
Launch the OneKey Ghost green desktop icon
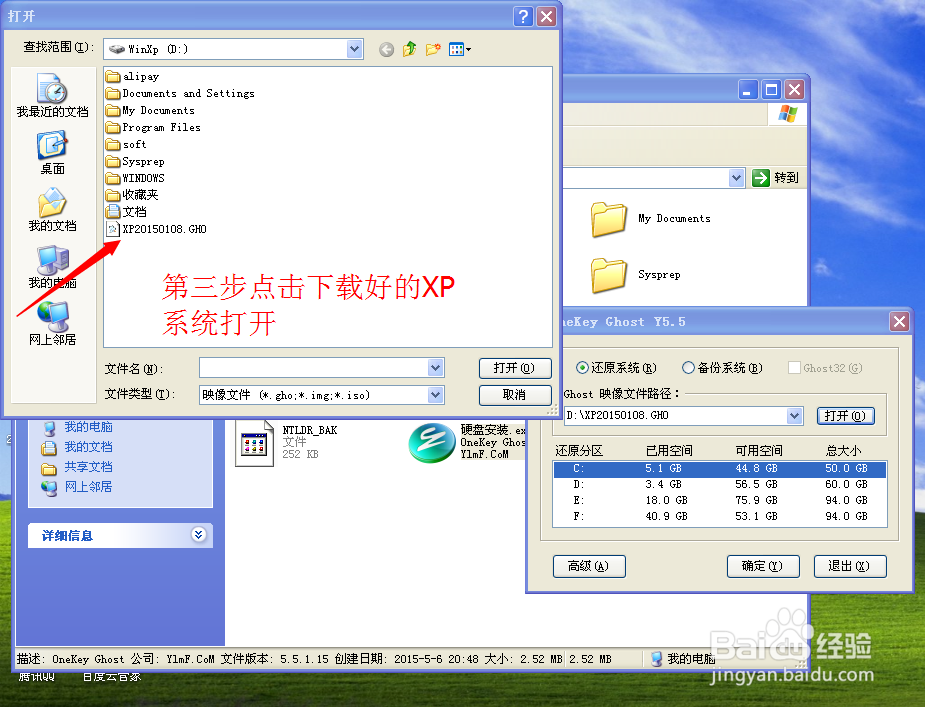(431, 441)
